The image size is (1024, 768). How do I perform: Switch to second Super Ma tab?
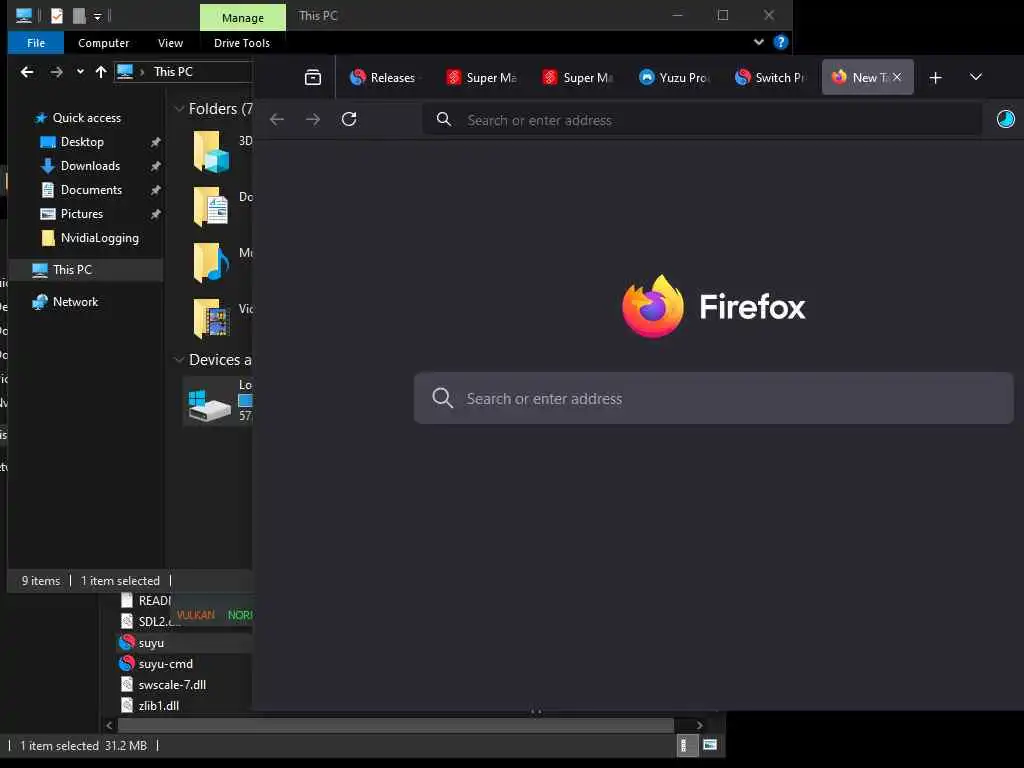578,78
